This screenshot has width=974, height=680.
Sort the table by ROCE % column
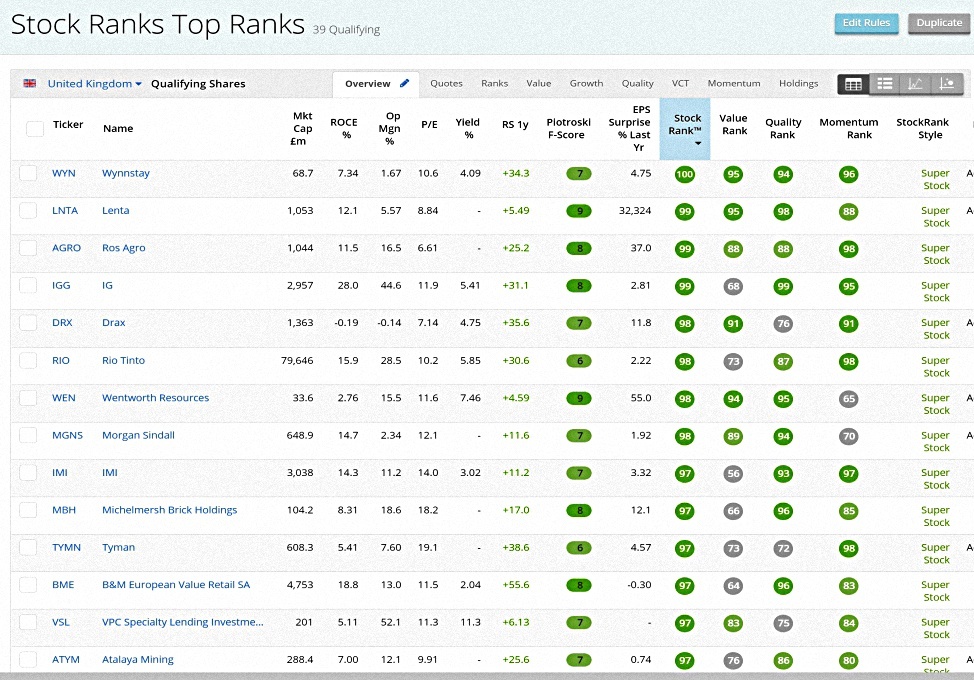click(344, 129)
